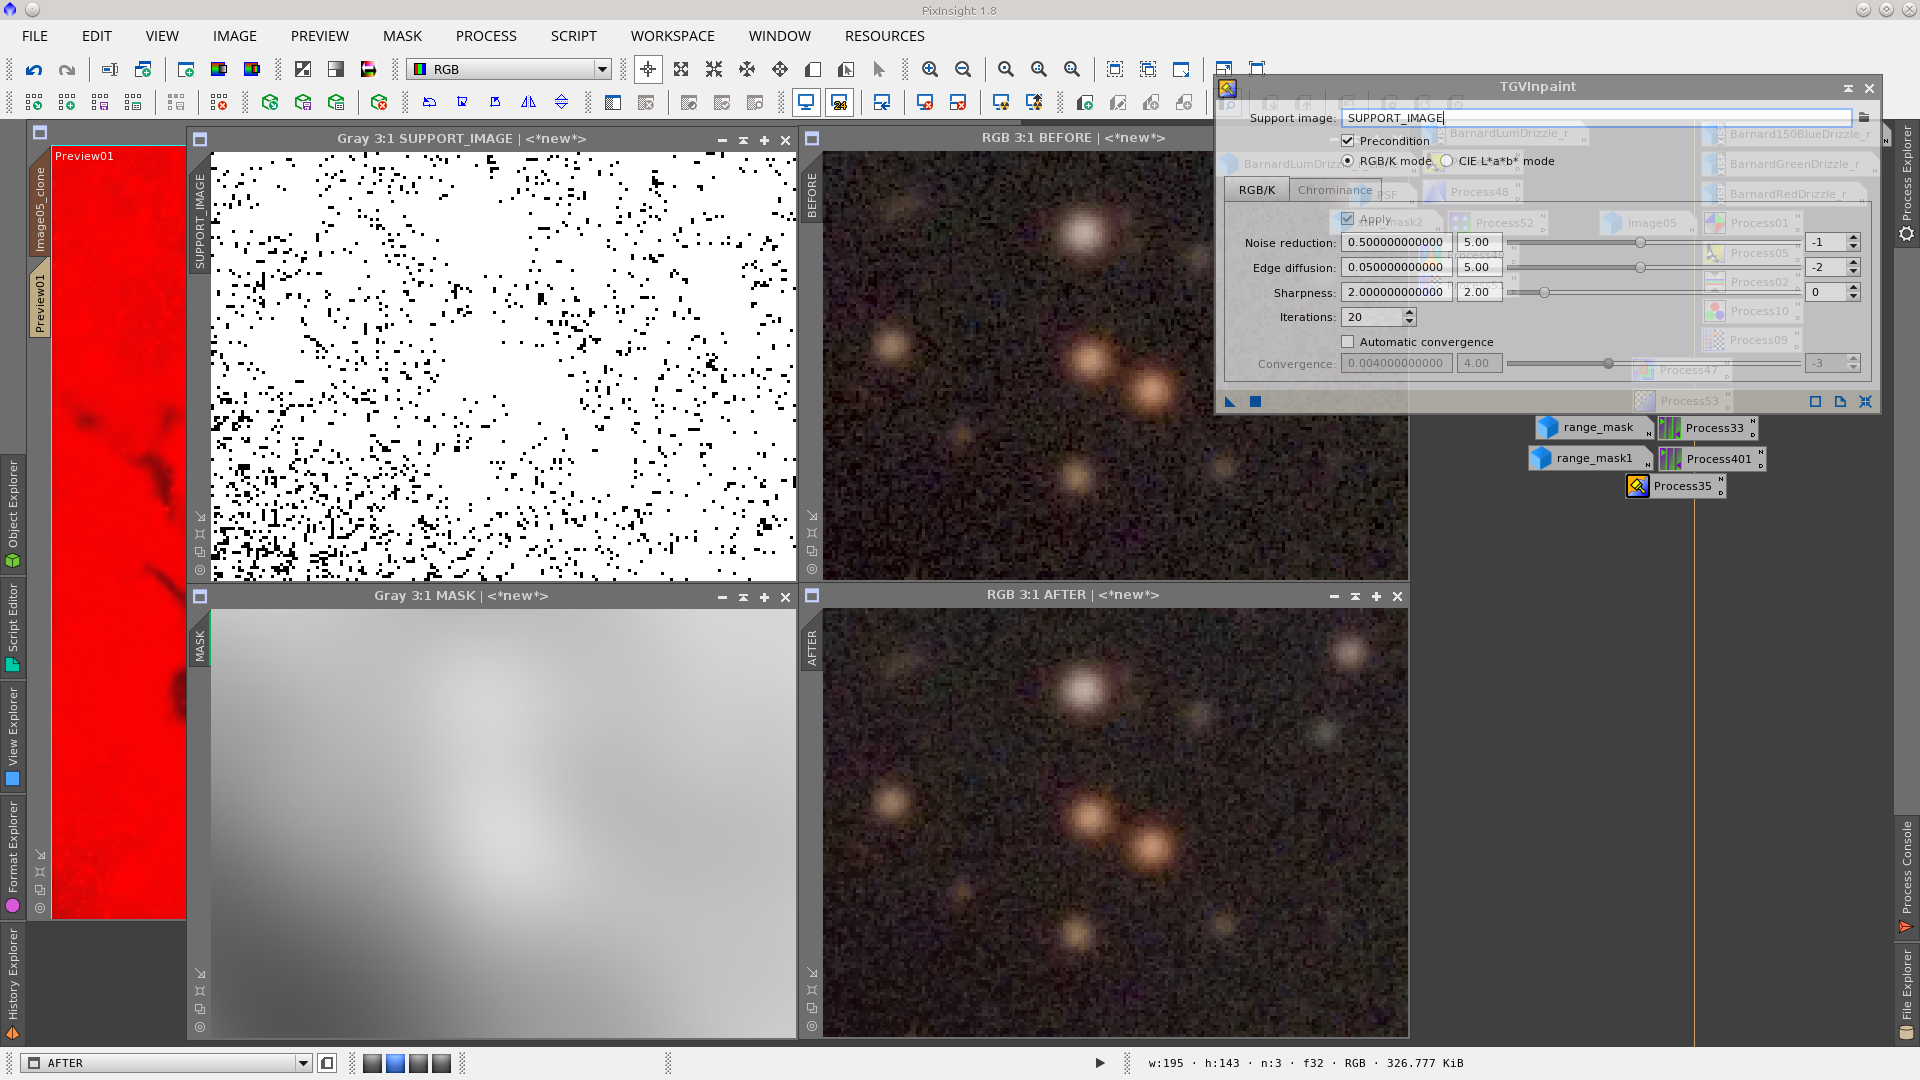Click the Zoom Out magnifier icon
Image resolution: width=1920 pixels, height=1080 pixels.
click(963, 70)
